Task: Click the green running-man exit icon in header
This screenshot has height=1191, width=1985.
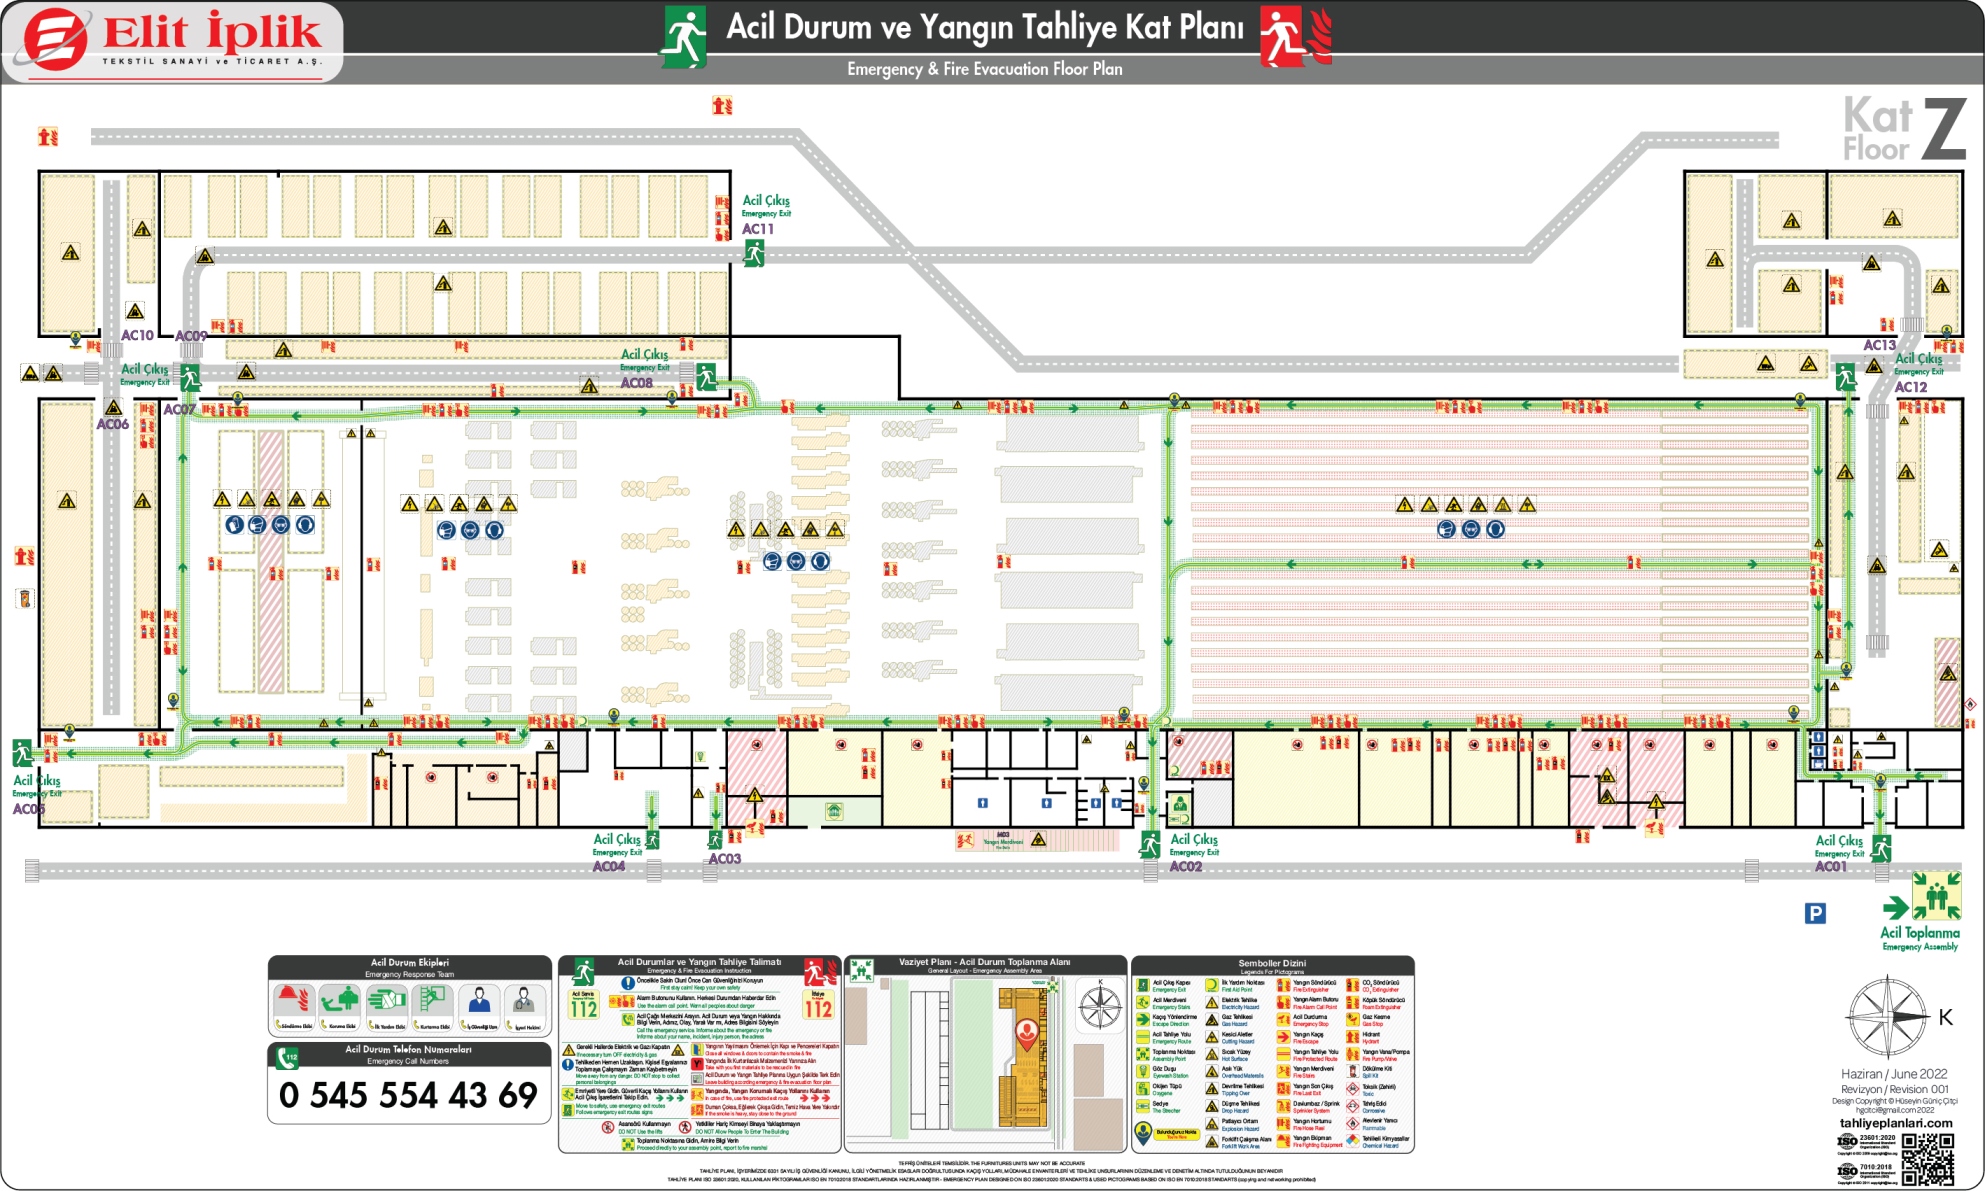Action: point(684,37)
